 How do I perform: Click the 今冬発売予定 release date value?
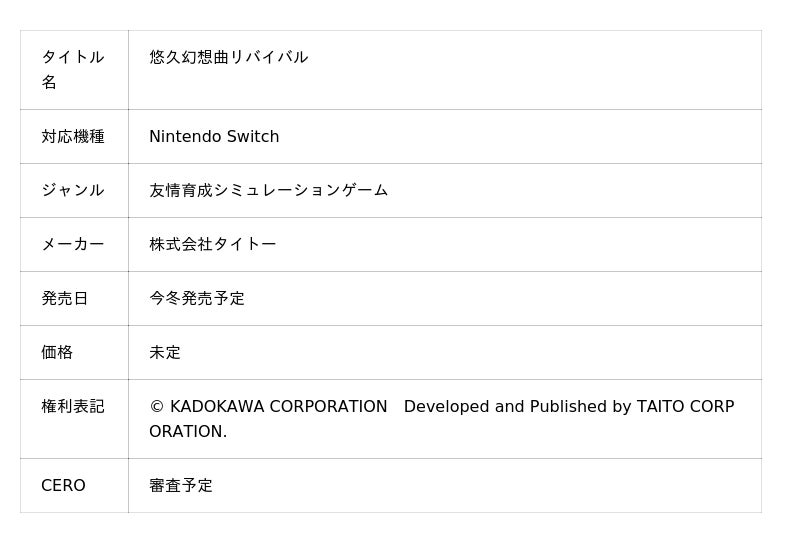pyautogui.click(x=197, y=299)
